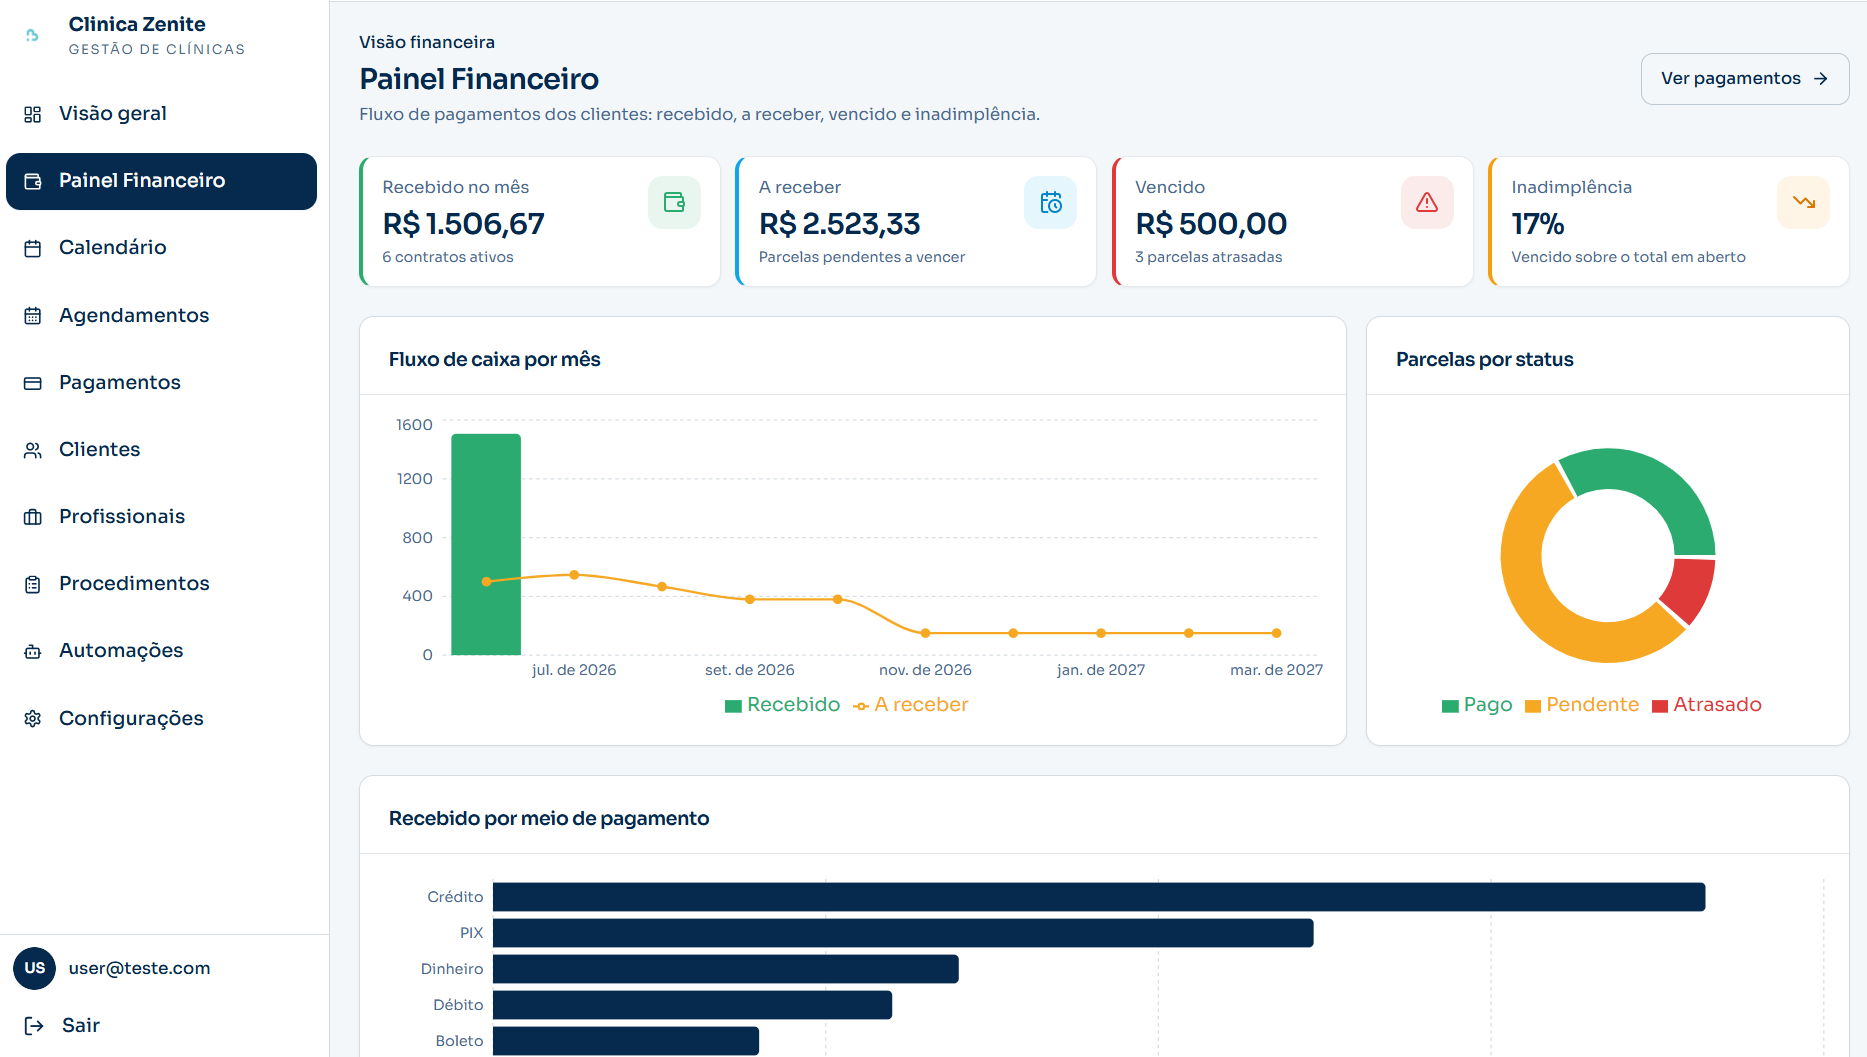Open the Clientes page
Screen dimensions: 1867x1057
(161, 450)
